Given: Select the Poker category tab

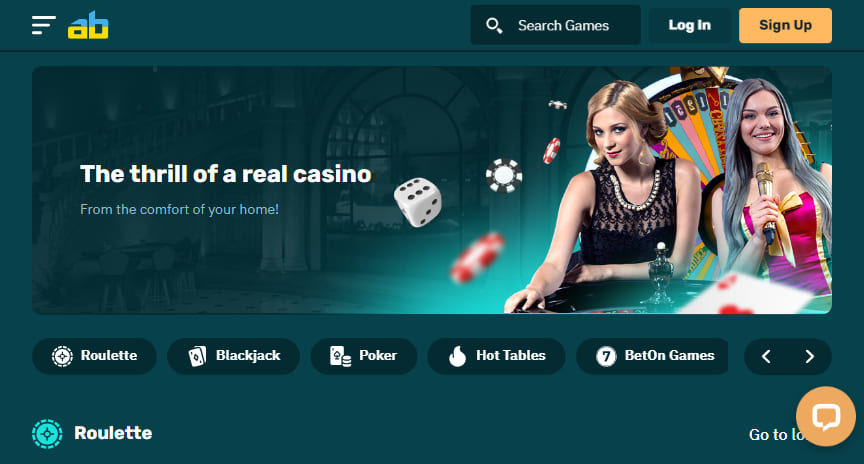Looking at the screenshot, I should tap(364, 356).
